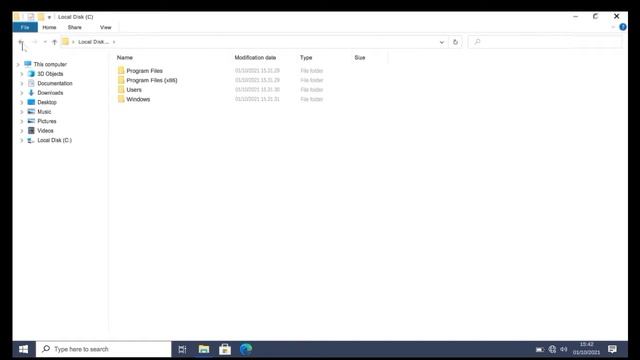Open the Share ribbon tab
Image resolution: width=640 pixels, height=360 pixels.
[x=75, y=27]
